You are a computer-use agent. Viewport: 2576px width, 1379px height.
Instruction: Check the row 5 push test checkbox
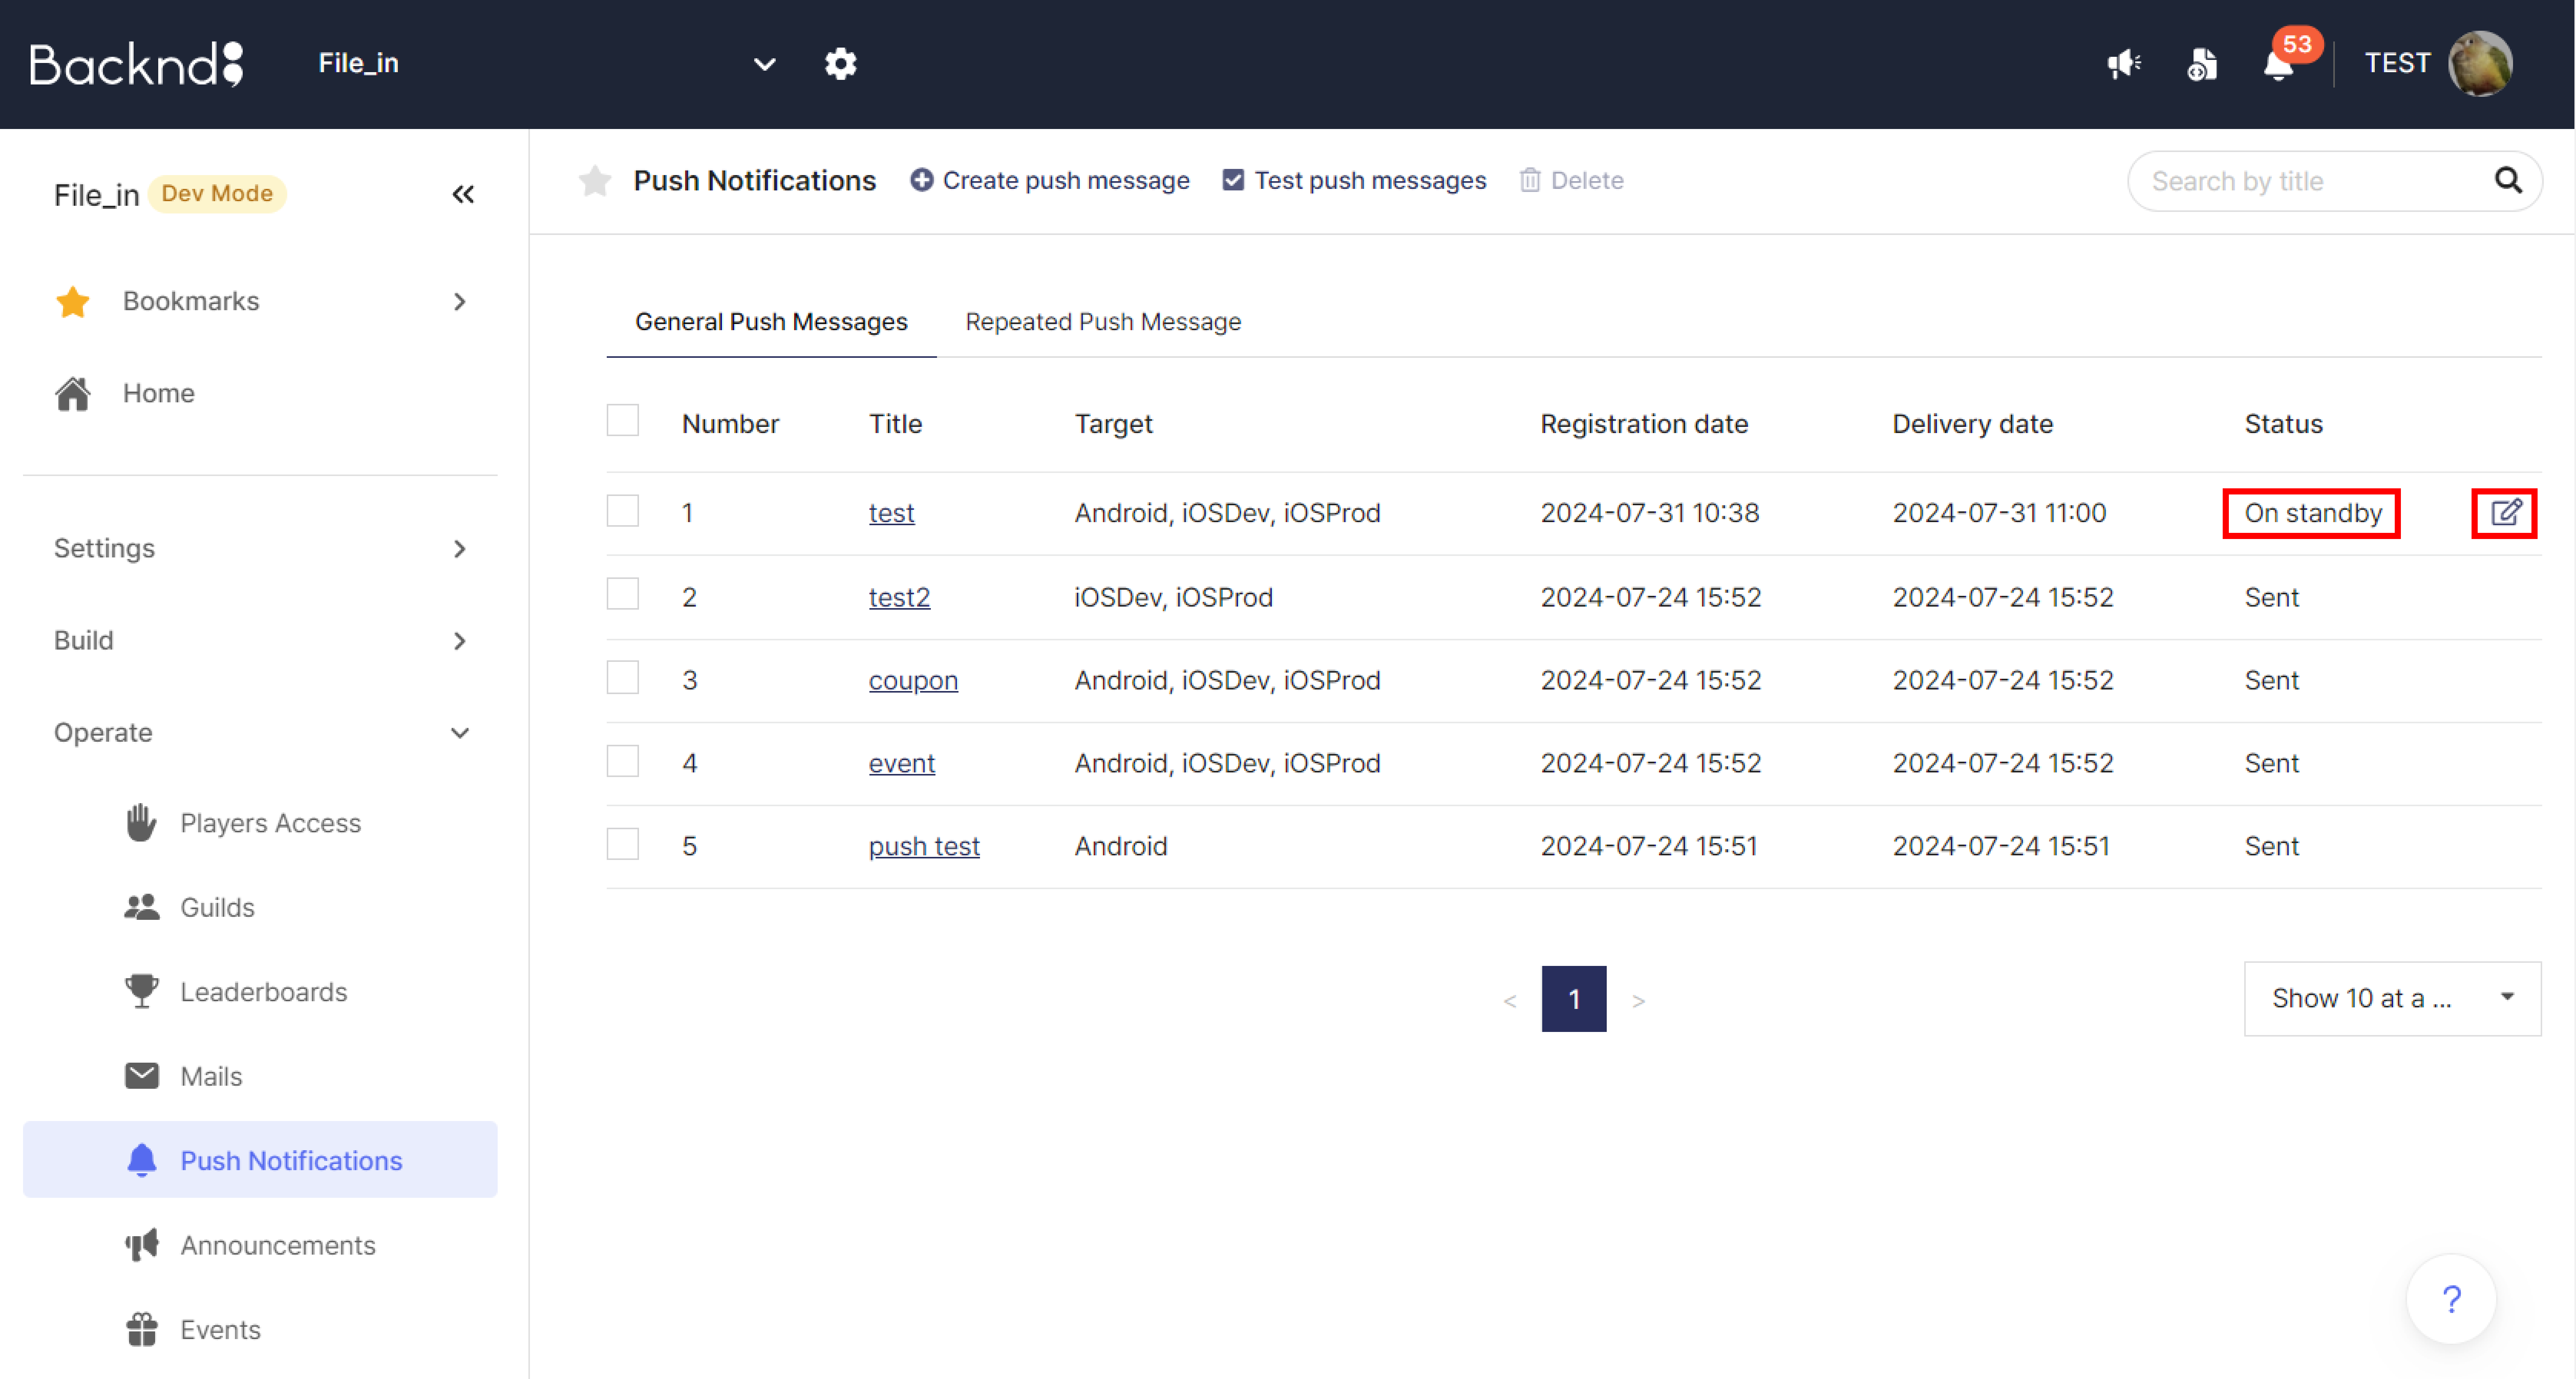click(622, 844)
